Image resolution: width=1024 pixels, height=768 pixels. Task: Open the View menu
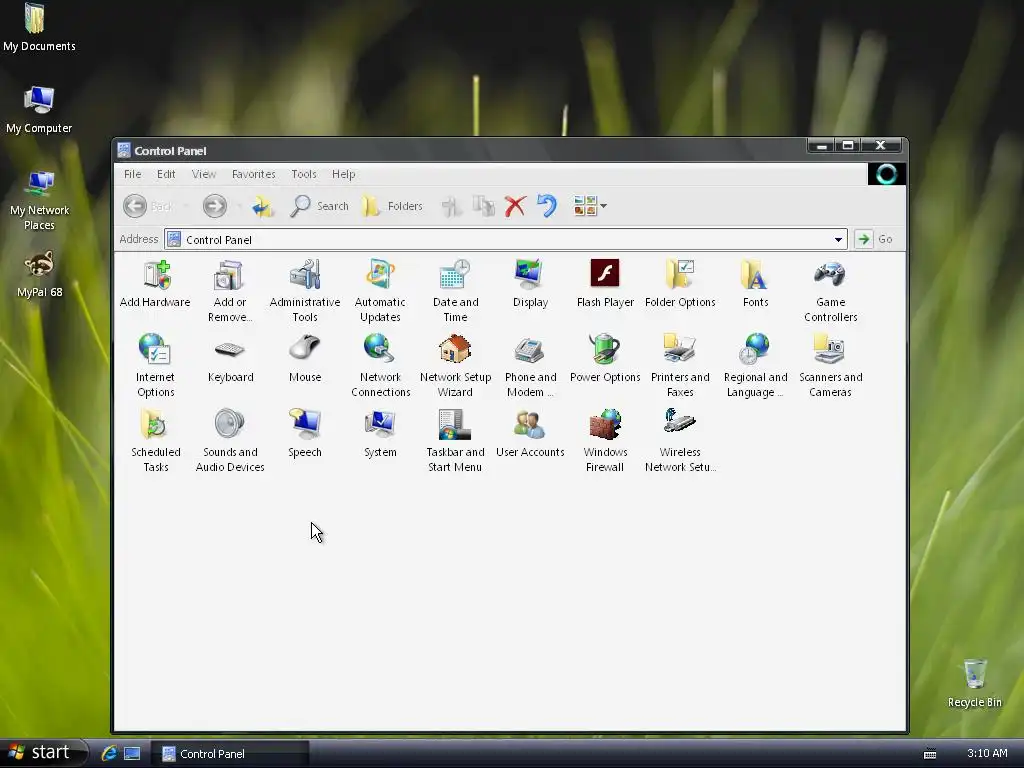pos(204,174)
